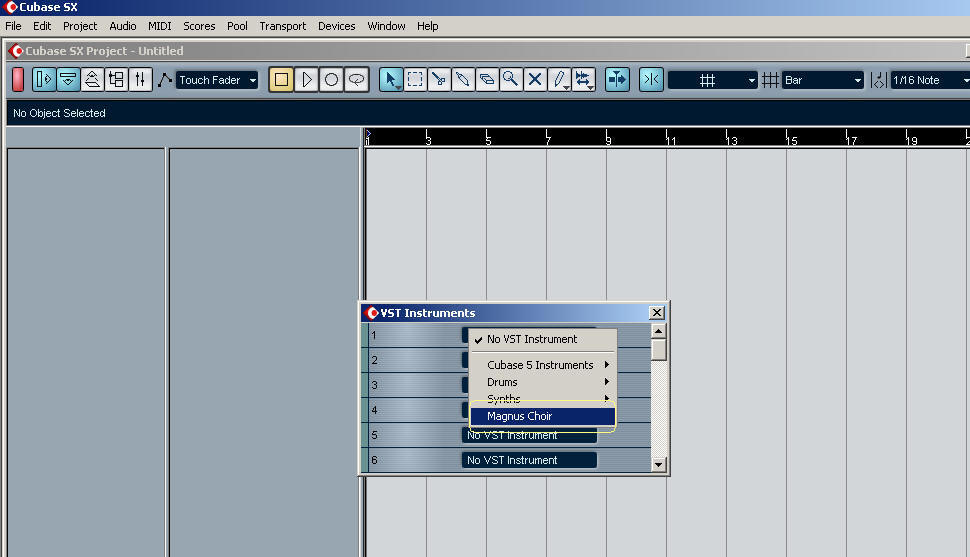Screen dimensions: 970x557
Task: Click the Record transport button
Action: tap(332, 79)
